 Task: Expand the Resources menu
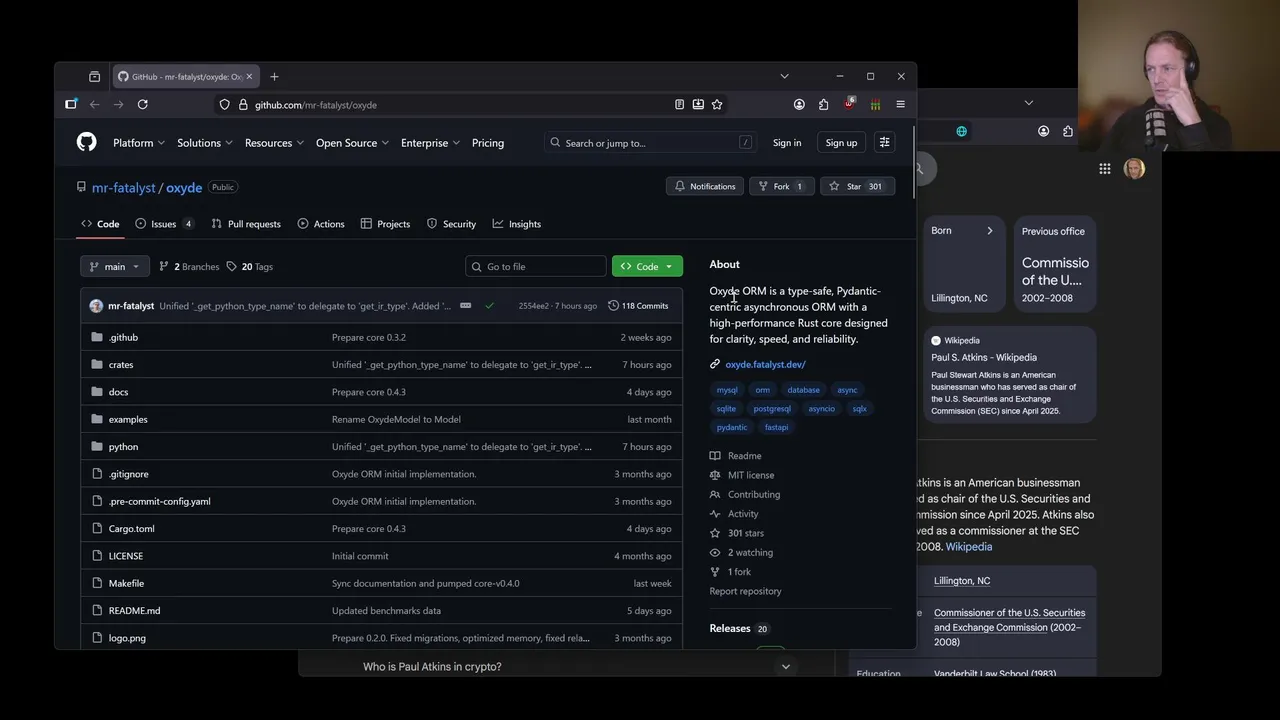(274, 143)
